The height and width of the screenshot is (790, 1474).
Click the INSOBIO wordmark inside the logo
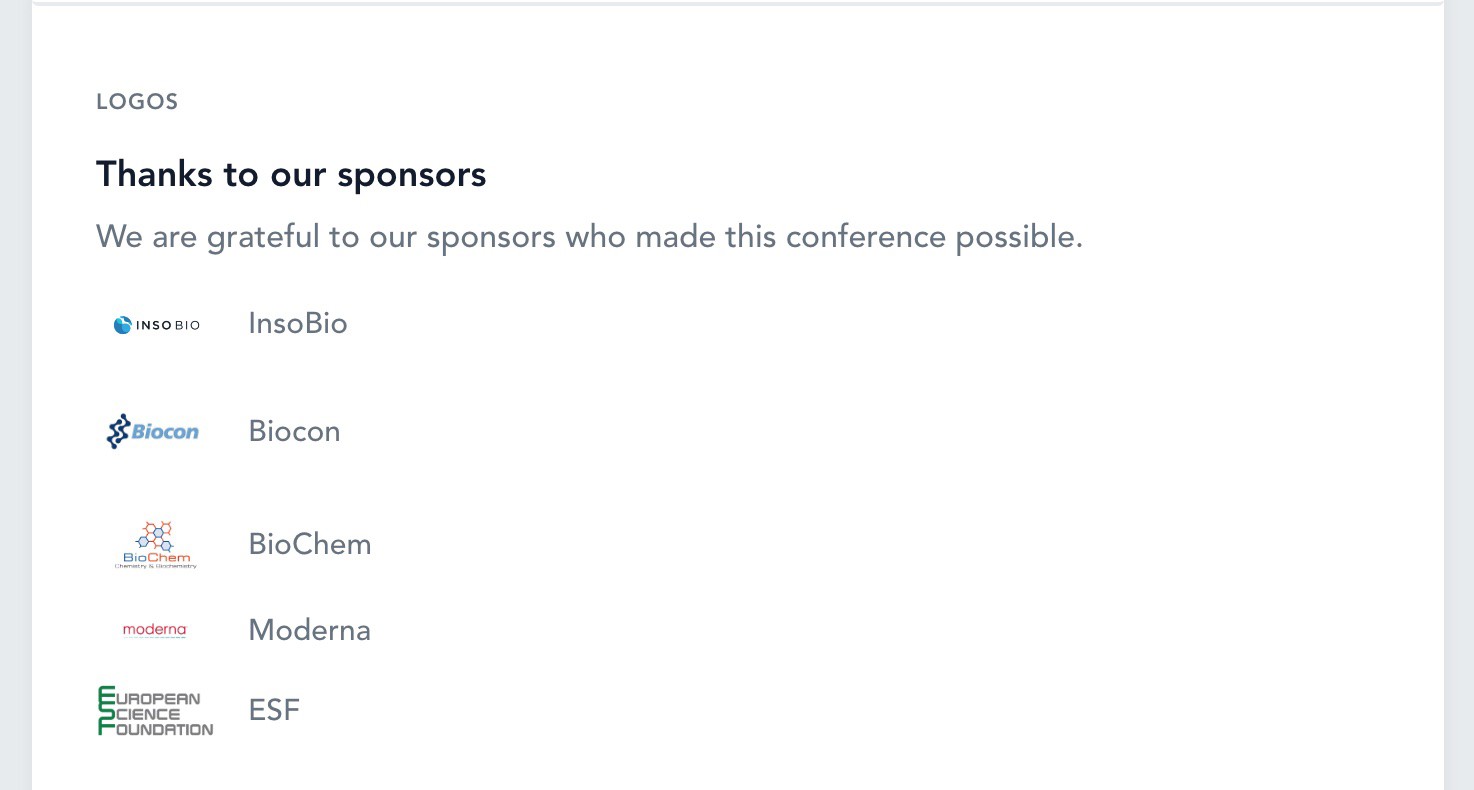pos(168,325)
